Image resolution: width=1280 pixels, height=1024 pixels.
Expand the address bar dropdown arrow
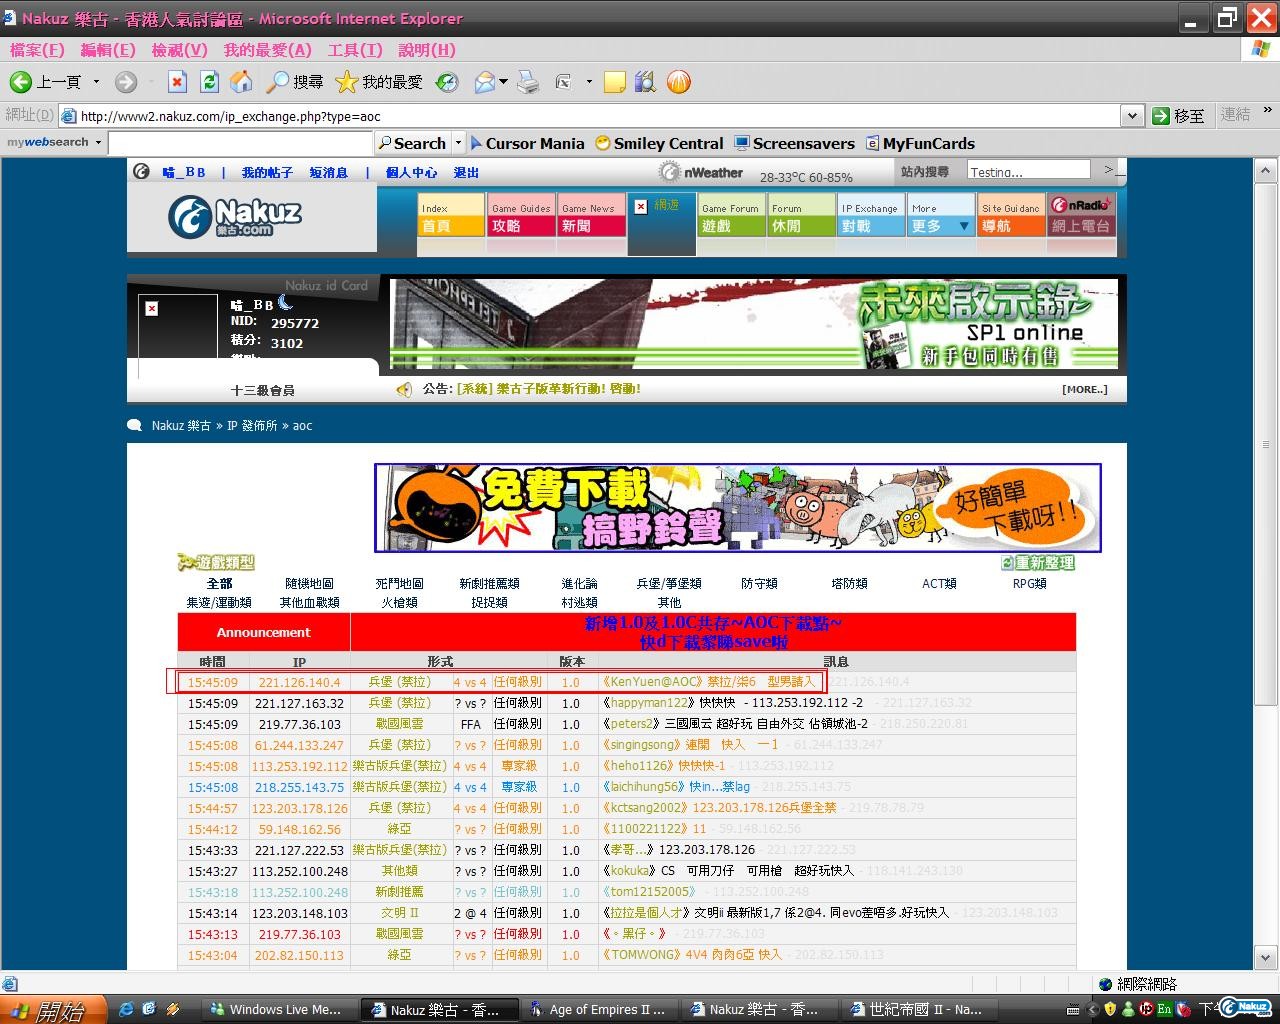tap(1132, 116)
